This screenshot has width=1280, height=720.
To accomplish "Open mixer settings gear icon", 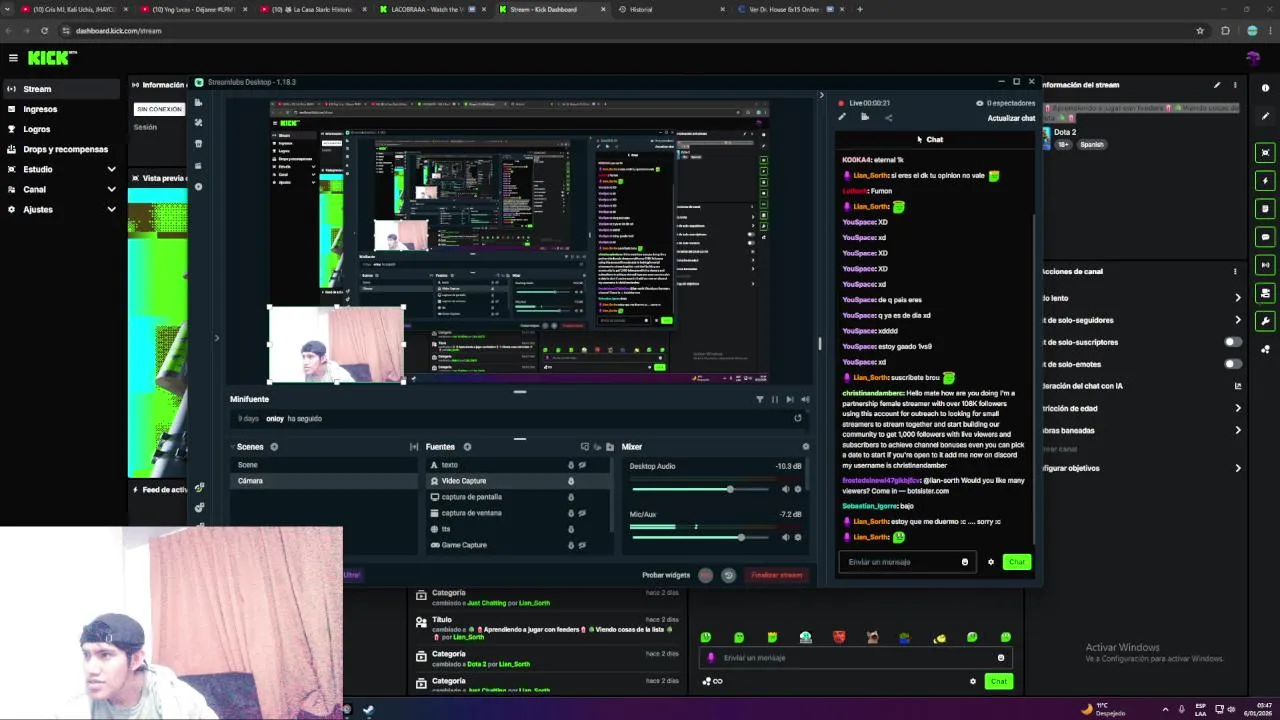I will pyautogui.click(x=806, y=447).
